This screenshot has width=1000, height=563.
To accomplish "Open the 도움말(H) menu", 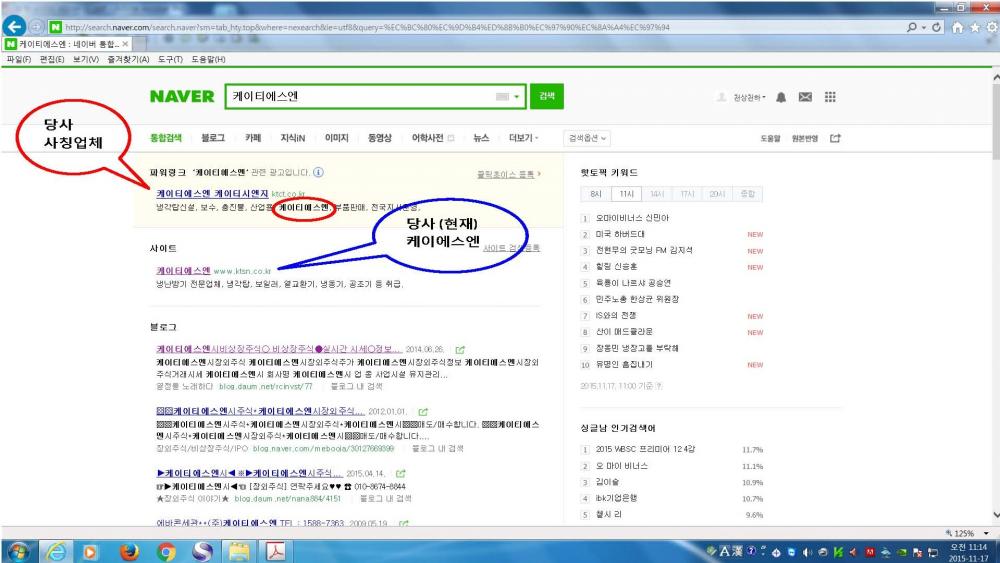I will (209, 59).
